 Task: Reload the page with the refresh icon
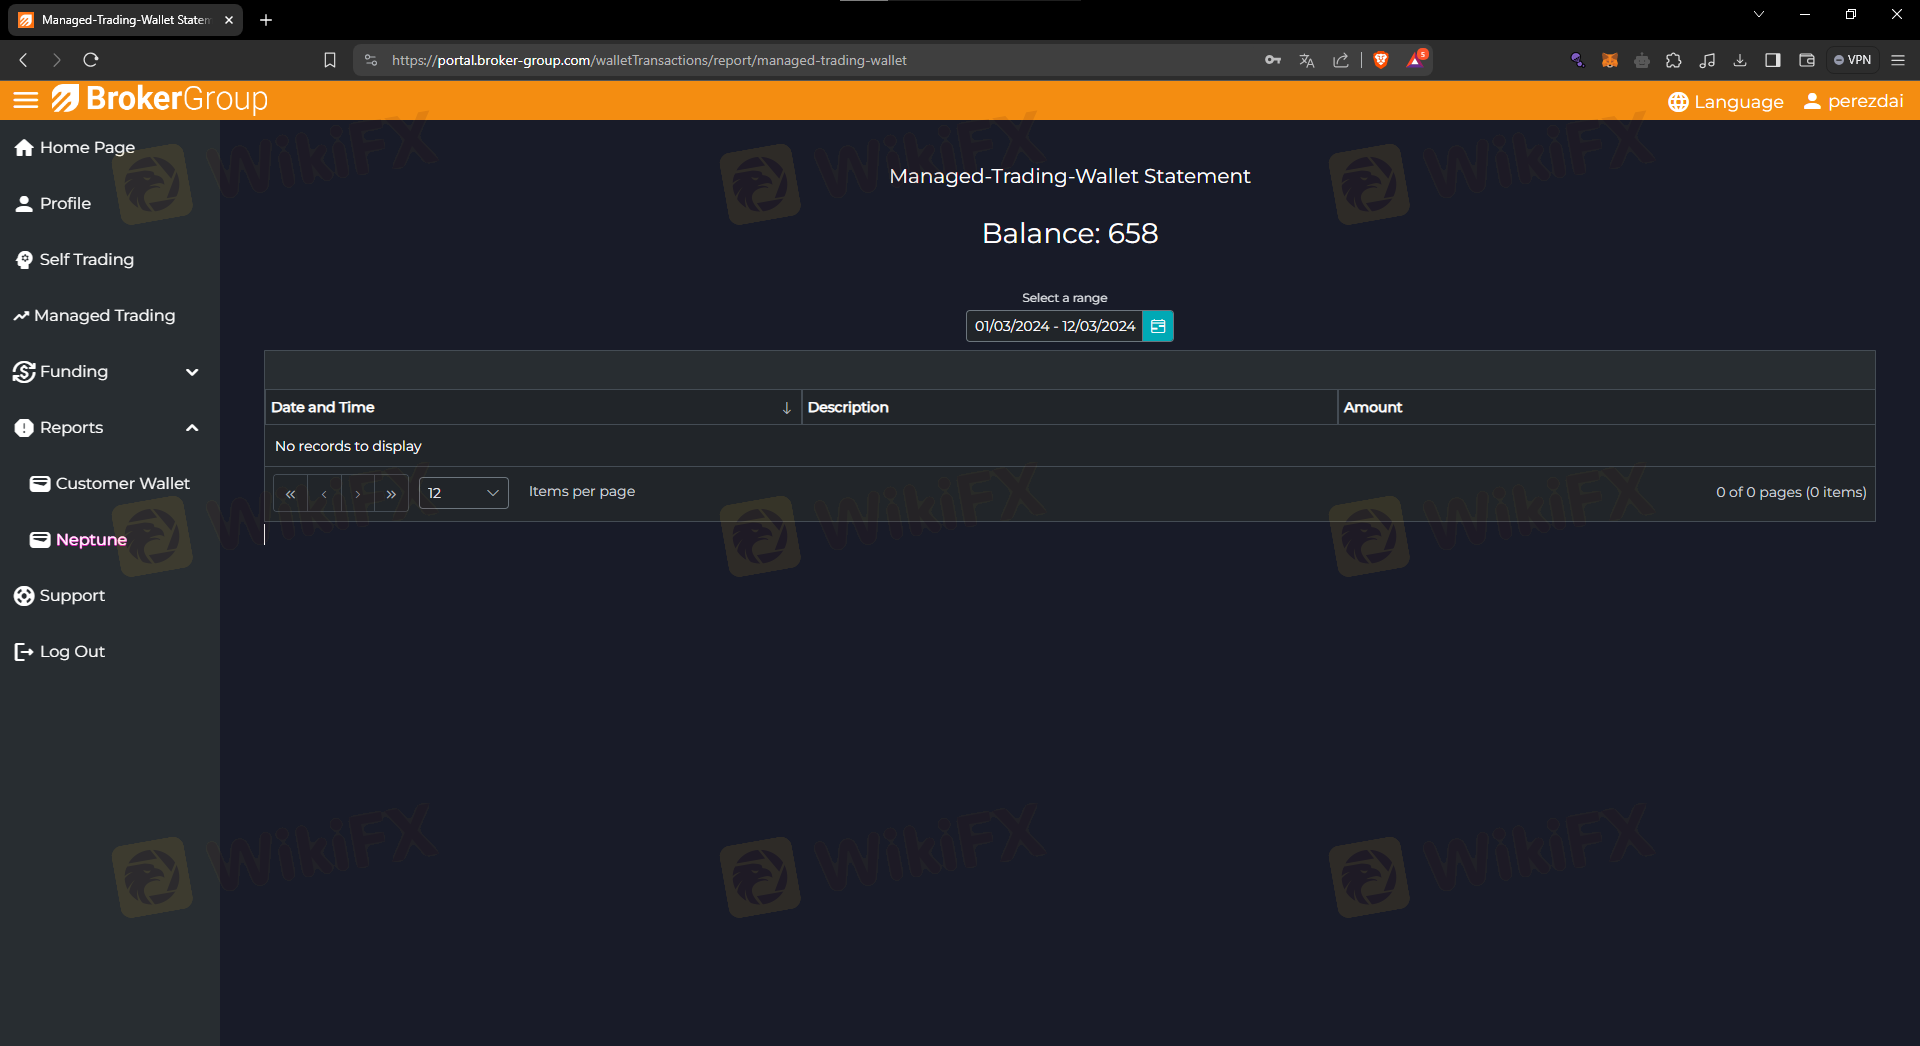pyautogui.click(x=91, y=60)
